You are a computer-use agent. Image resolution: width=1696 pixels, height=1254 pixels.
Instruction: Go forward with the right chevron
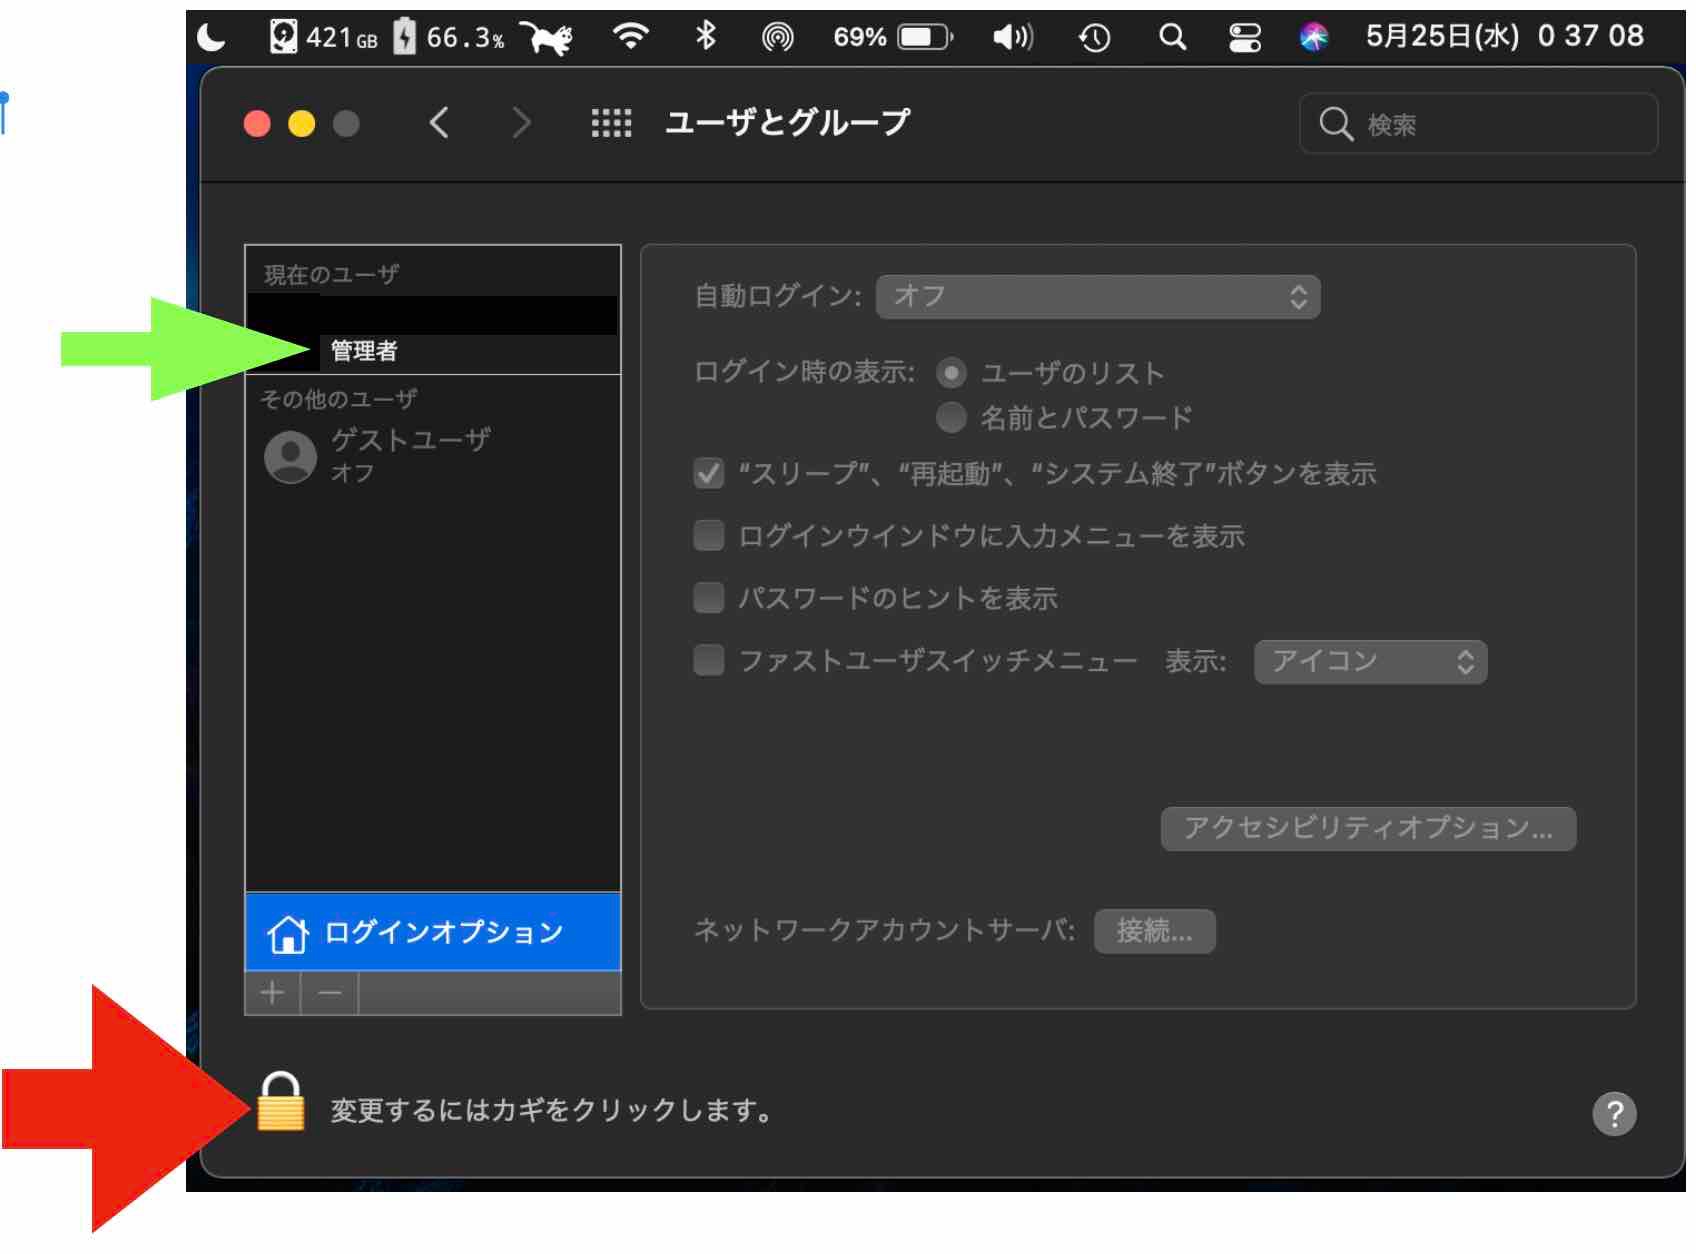click(x=521, y=123)
